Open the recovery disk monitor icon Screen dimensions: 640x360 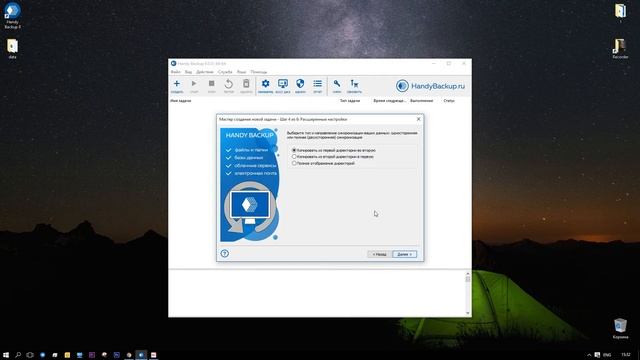(282, 86)
